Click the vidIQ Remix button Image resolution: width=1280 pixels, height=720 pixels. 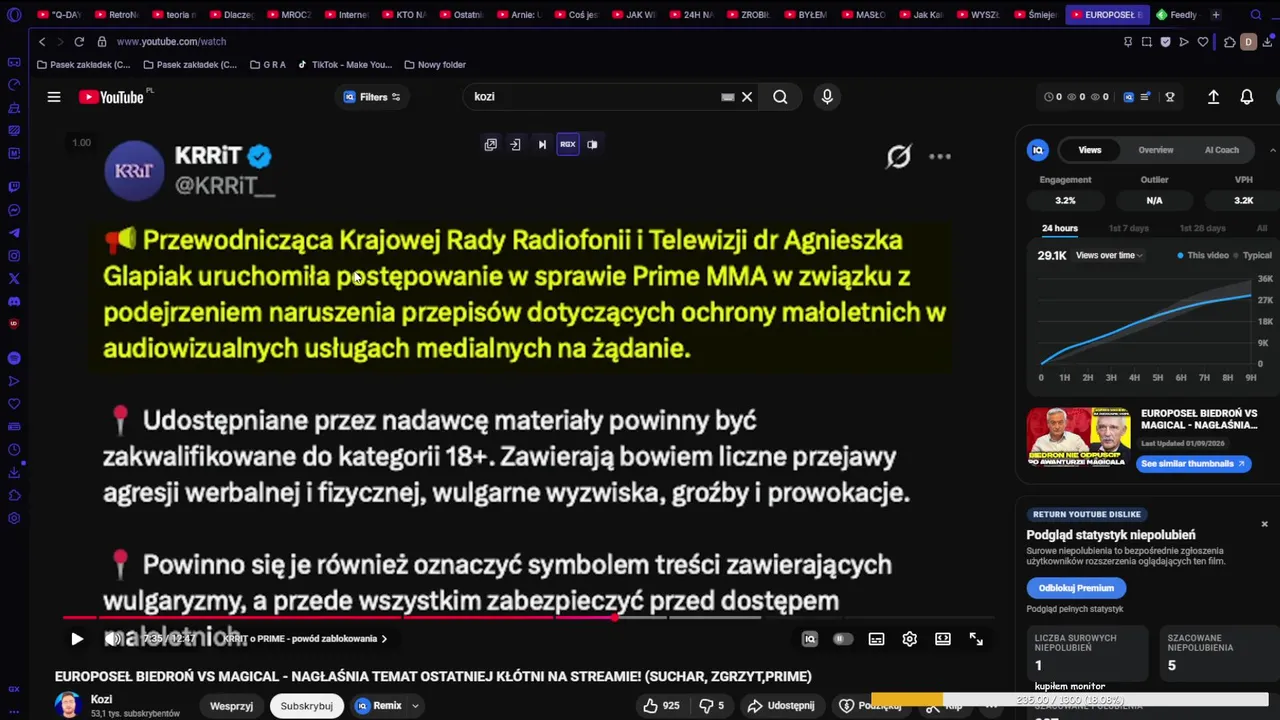click(379, 706)
